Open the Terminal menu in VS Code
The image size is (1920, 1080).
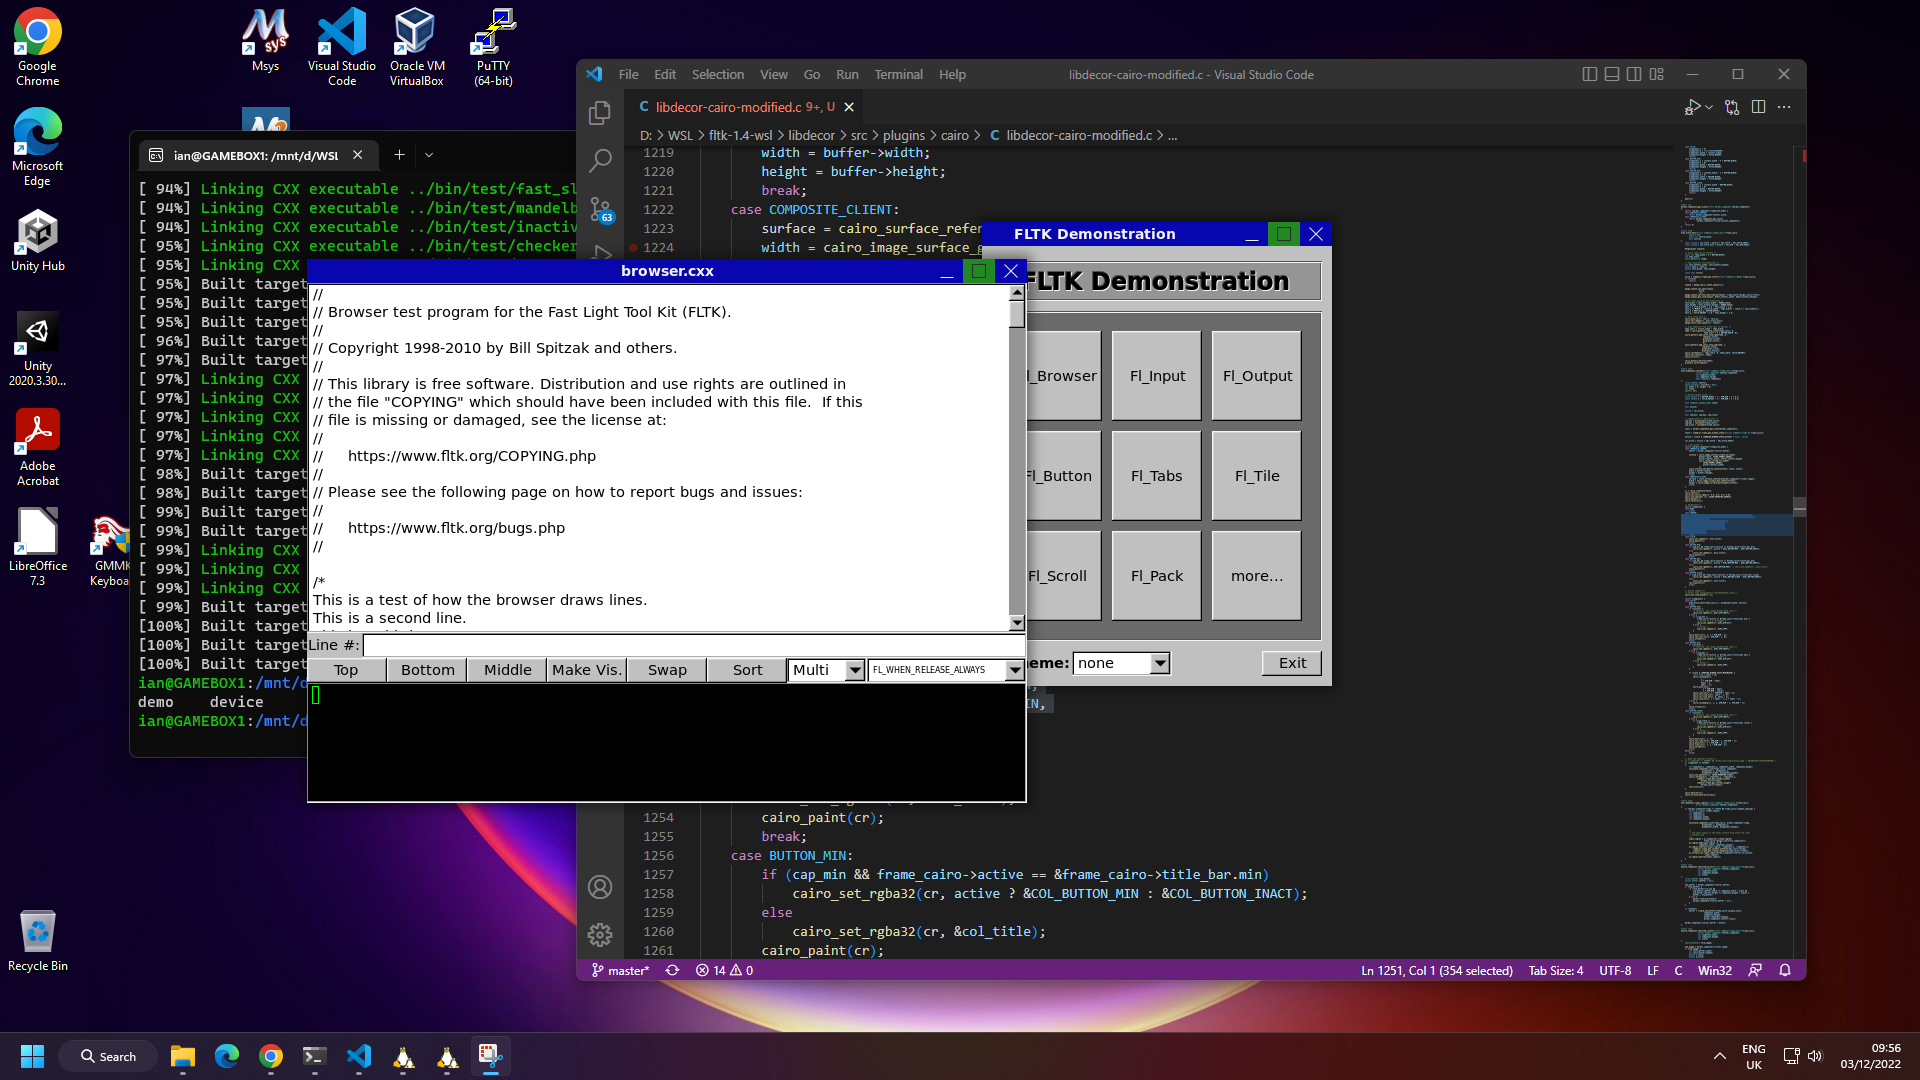pyautogui.click(x=898, y=74)
